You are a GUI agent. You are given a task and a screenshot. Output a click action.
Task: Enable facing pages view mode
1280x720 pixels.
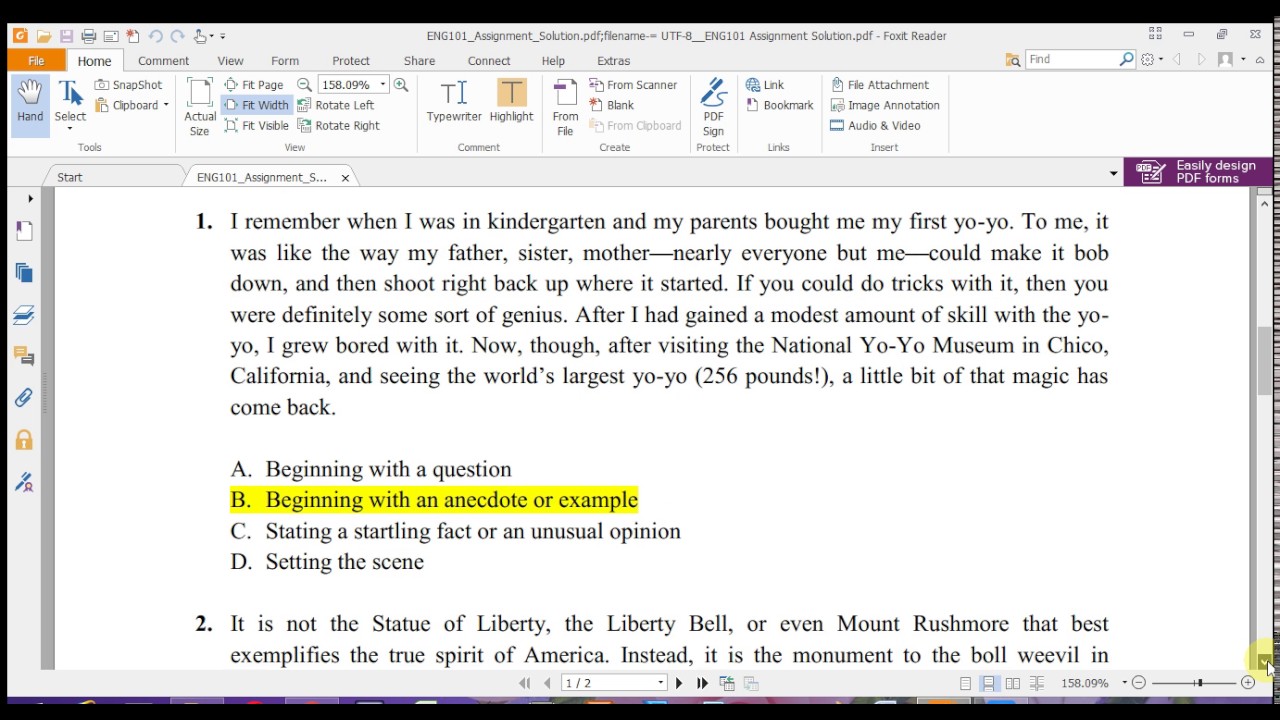[1013, 683]
